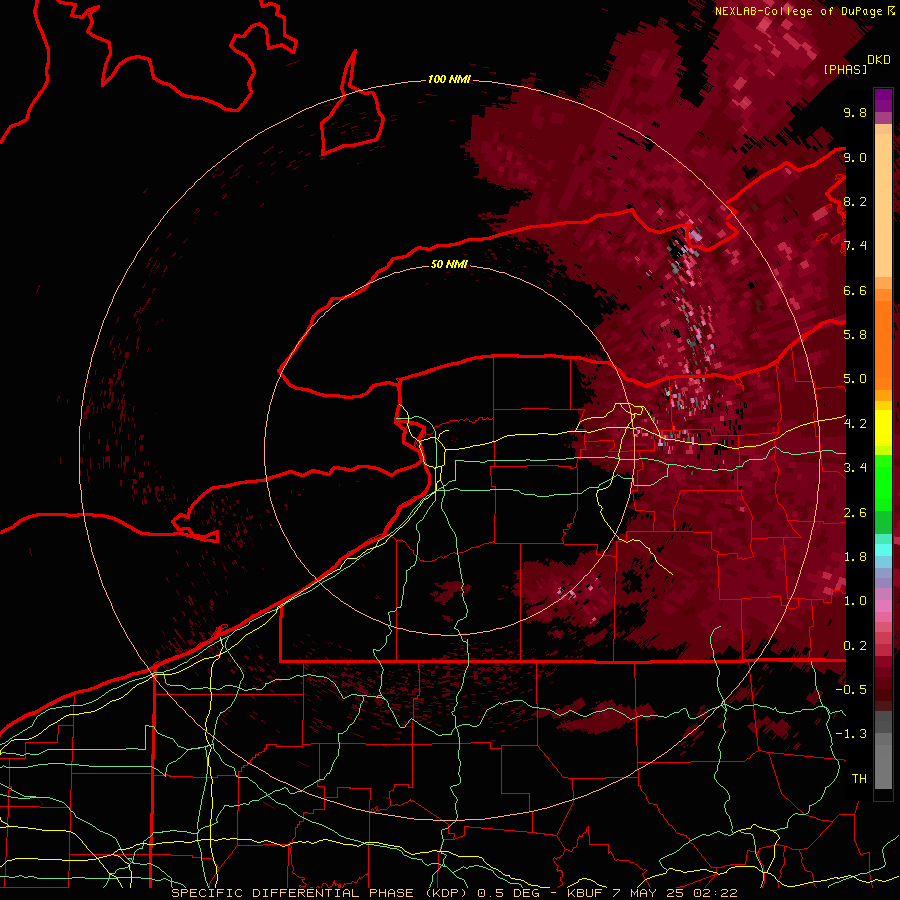Viewport: 900px width, 900px height.
Task: Click the KBUF radar site identifier
Action: (587, 893)
